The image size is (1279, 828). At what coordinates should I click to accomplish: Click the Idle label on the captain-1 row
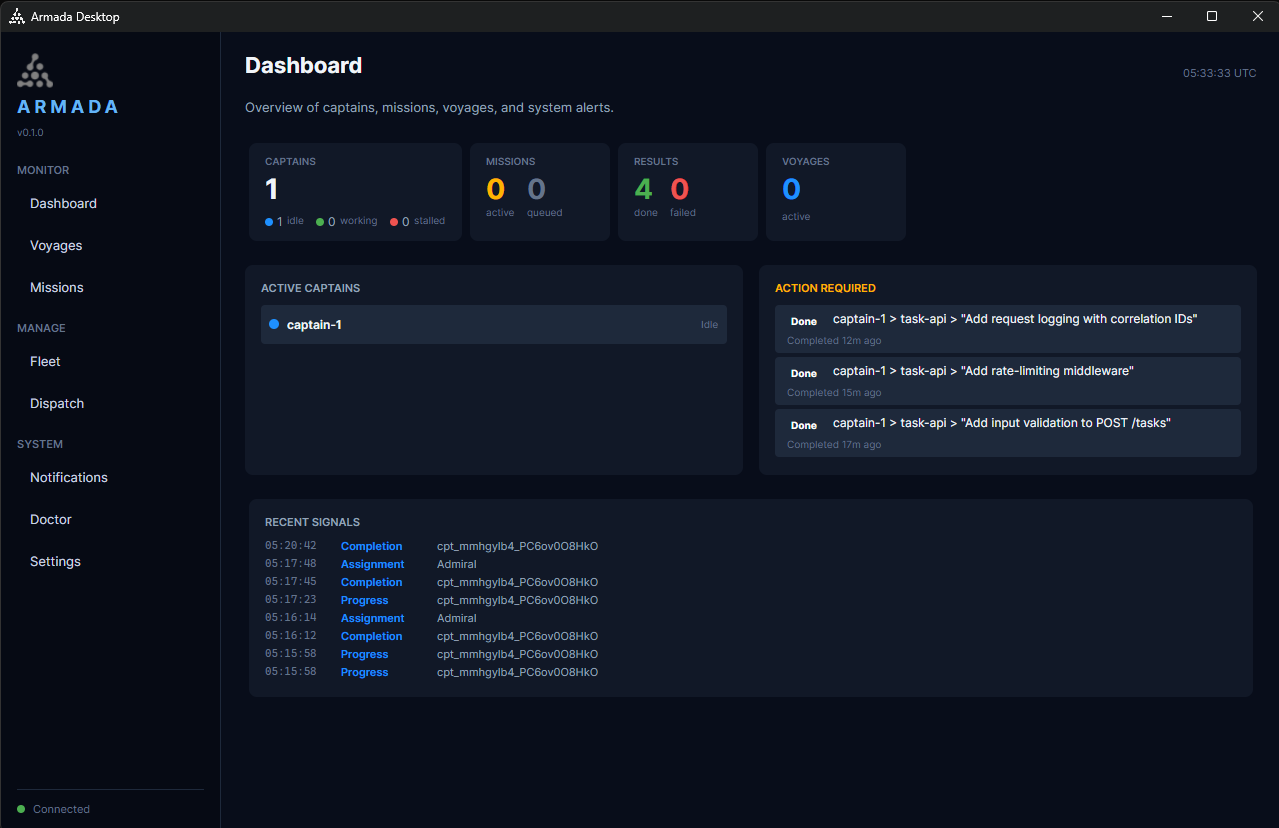[x=709, y=324]
